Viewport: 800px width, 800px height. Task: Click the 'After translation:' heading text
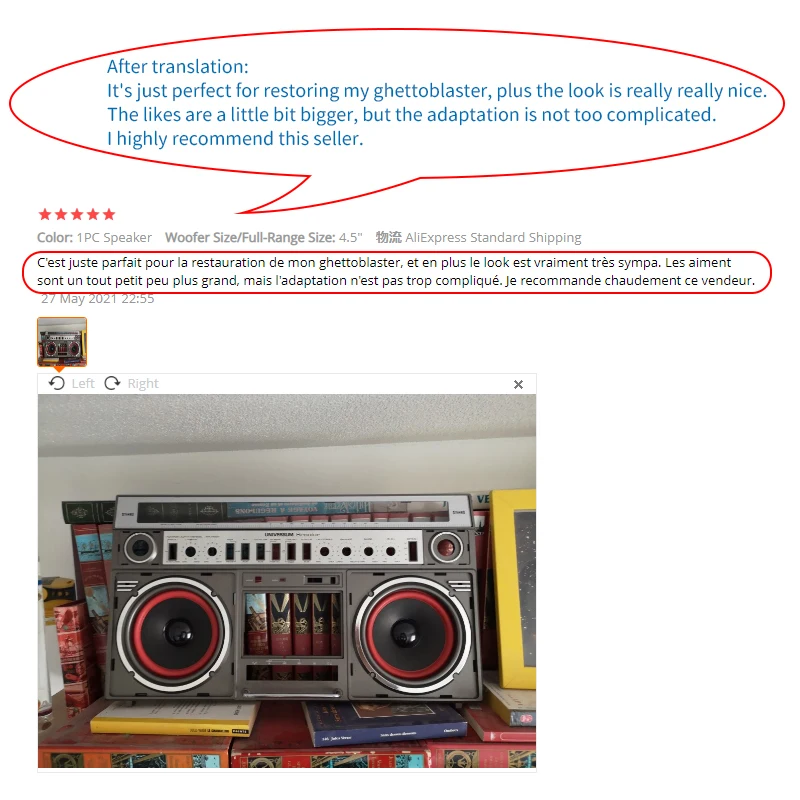point(178,67)
